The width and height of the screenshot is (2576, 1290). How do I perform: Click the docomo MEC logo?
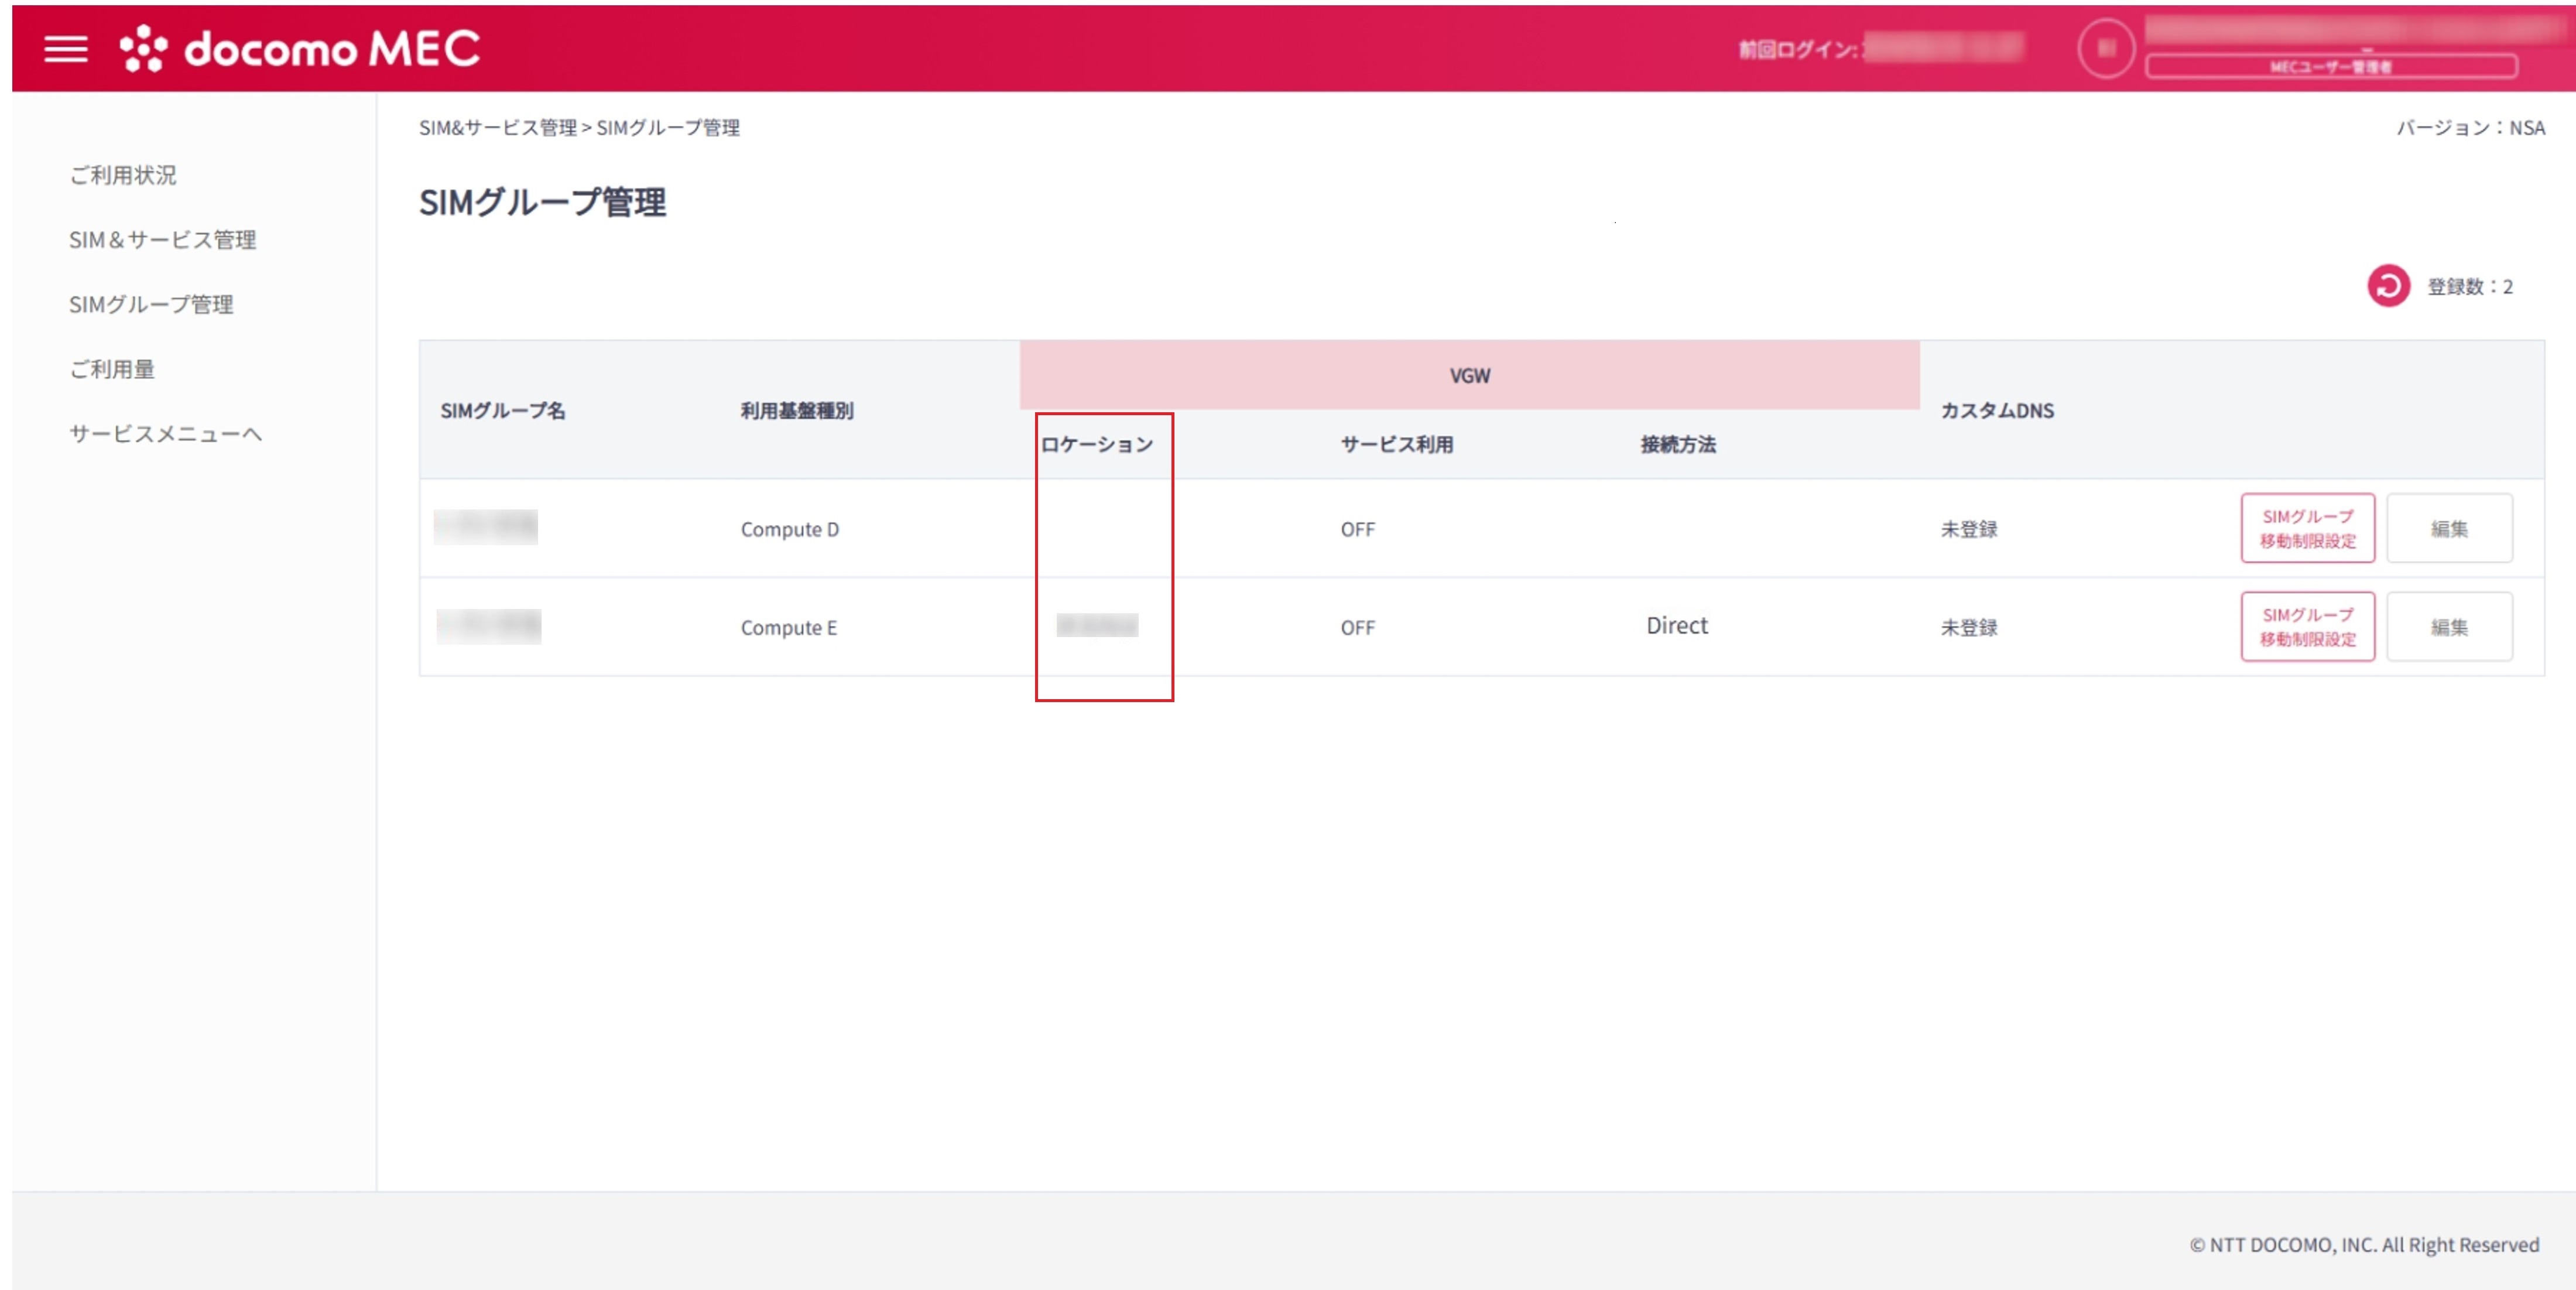pyautogui.click(x=300, y=49)
